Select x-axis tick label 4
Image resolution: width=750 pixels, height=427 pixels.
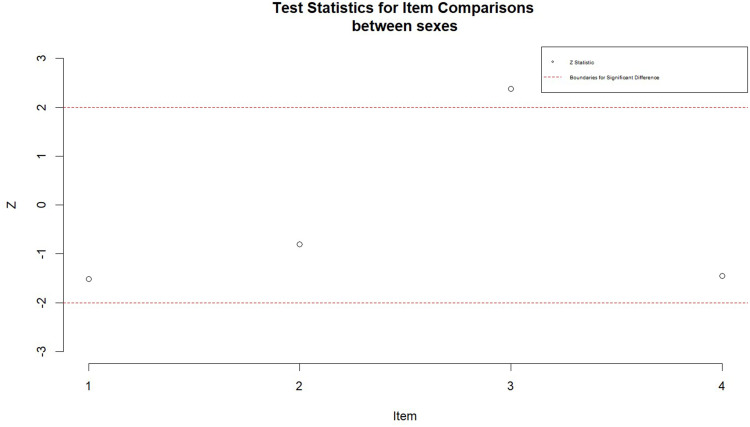[722, 385]
